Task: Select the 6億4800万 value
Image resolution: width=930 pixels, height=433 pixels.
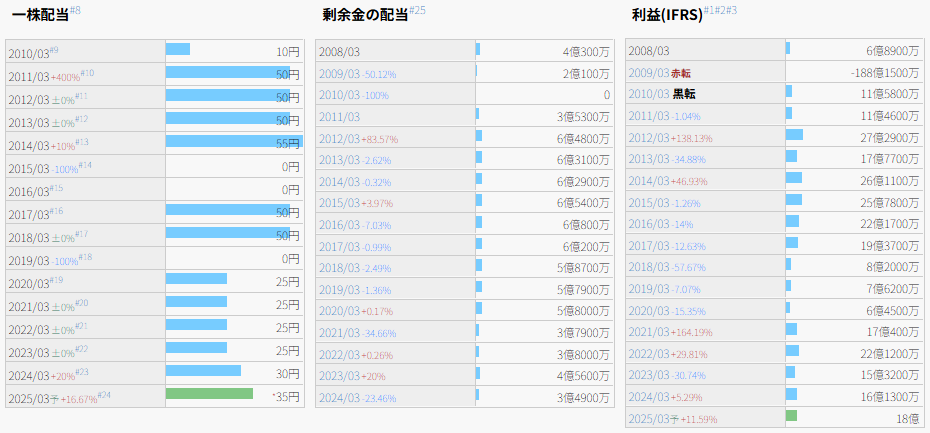Action: tap(583, 139)
